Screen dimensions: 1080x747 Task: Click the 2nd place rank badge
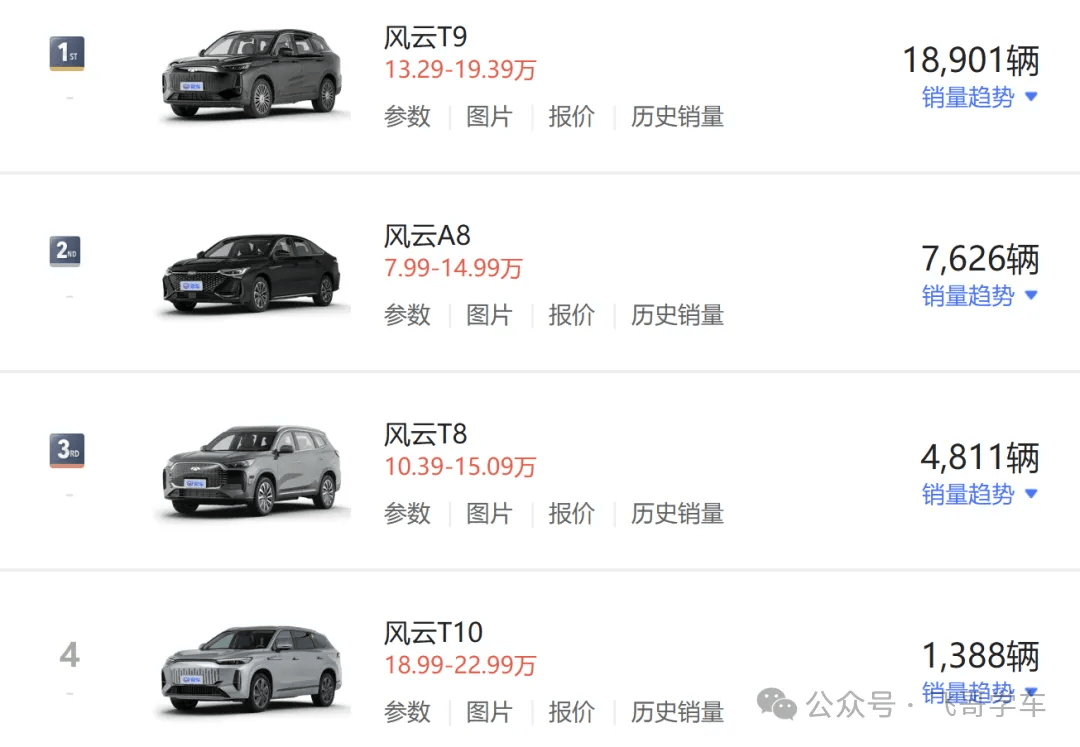[x=65, y=251]
